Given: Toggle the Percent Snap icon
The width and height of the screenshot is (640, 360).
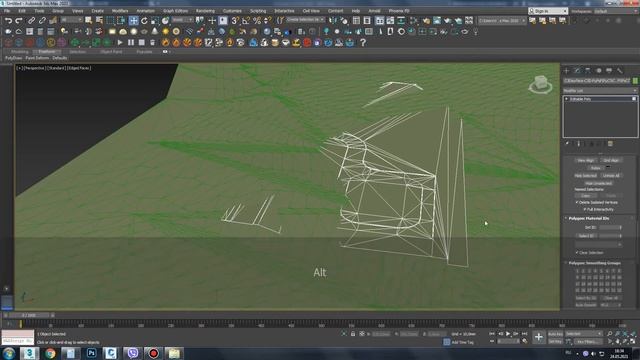Looking at the screenshot, I should 257,20.
